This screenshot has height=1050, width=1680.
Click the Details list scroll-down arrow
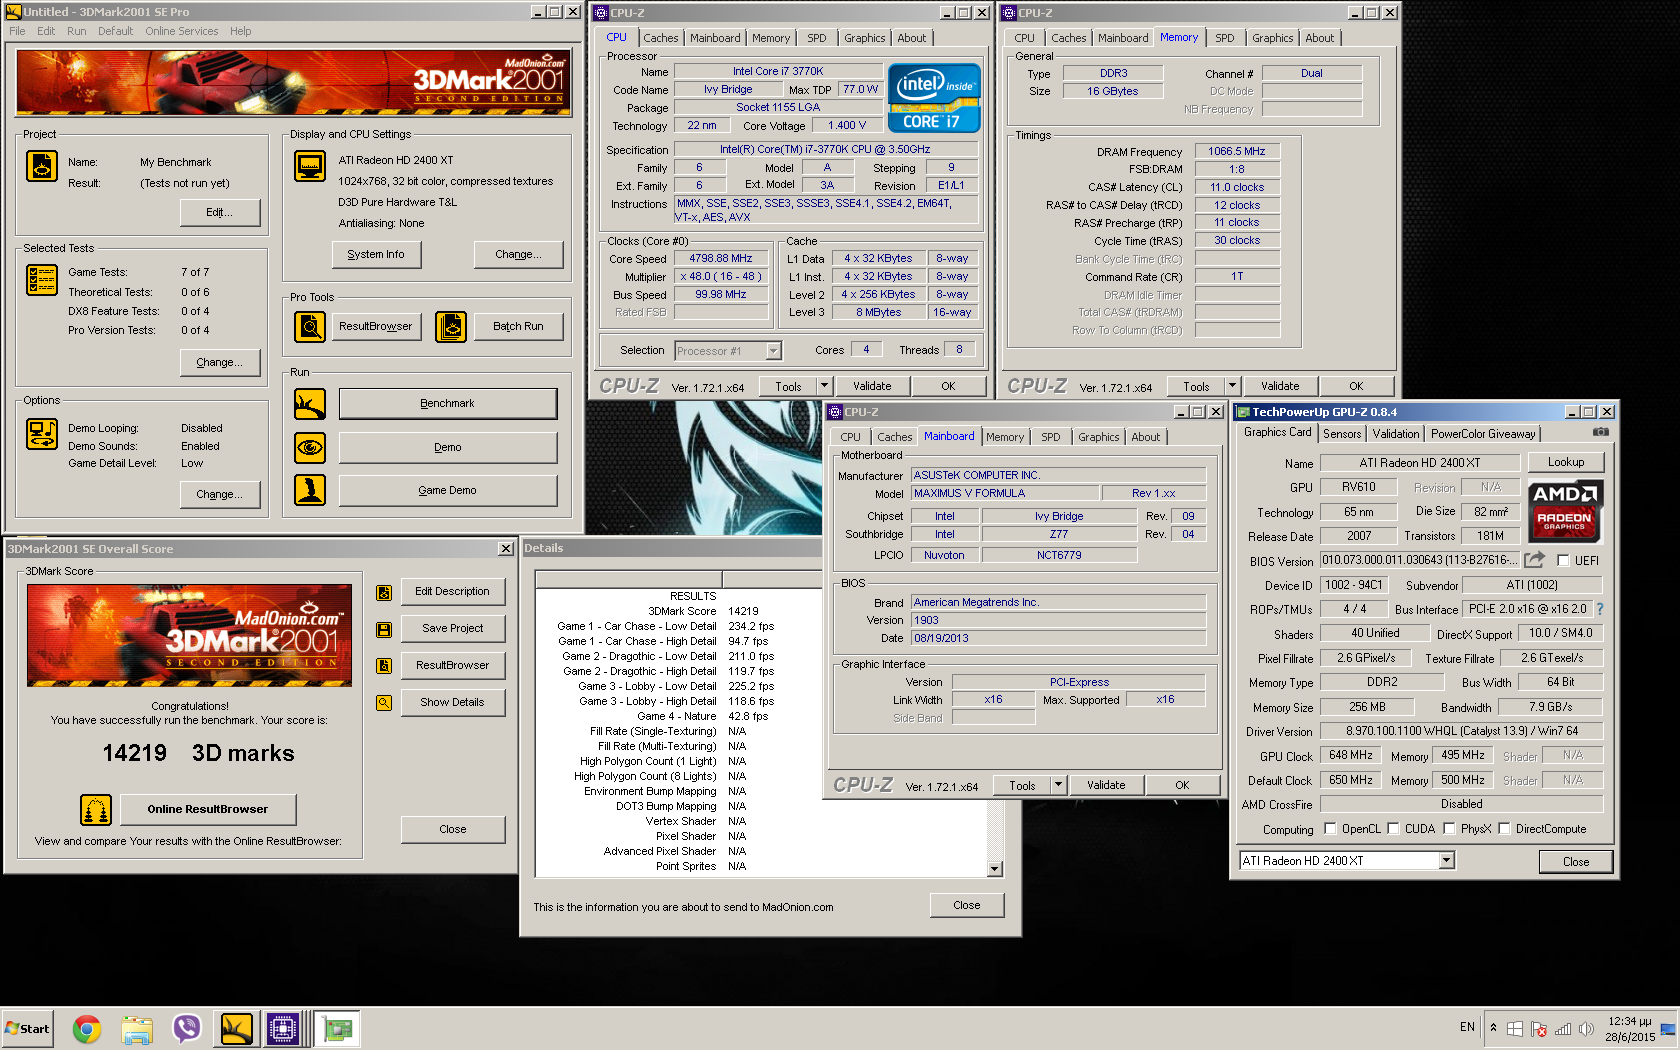(x=995, y=868)
